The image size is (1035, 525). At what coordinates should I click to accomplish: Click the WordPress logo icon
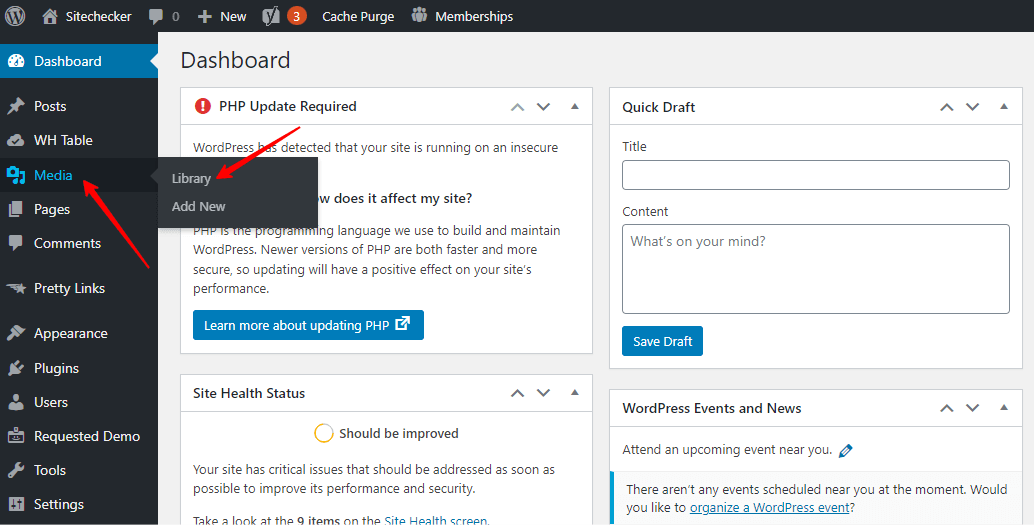15,16
